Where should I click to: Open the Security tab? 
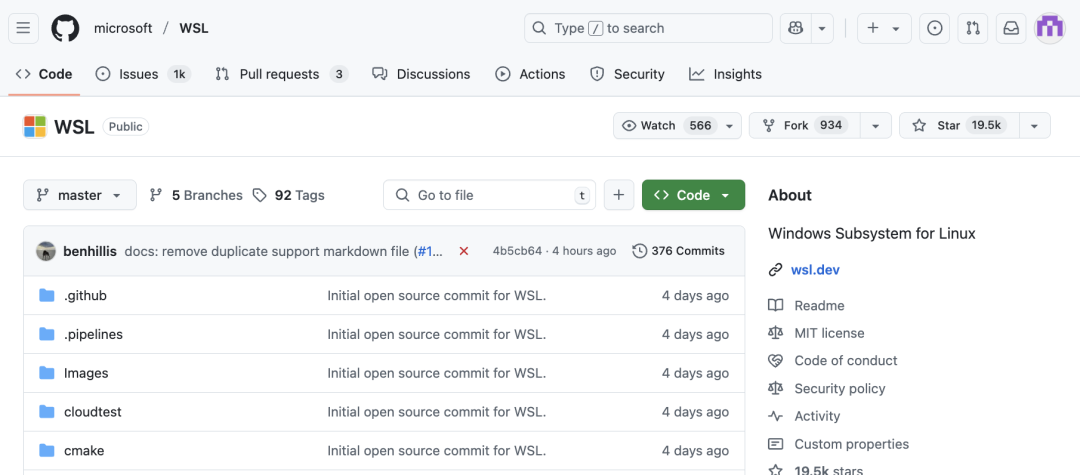pos(627,74)
